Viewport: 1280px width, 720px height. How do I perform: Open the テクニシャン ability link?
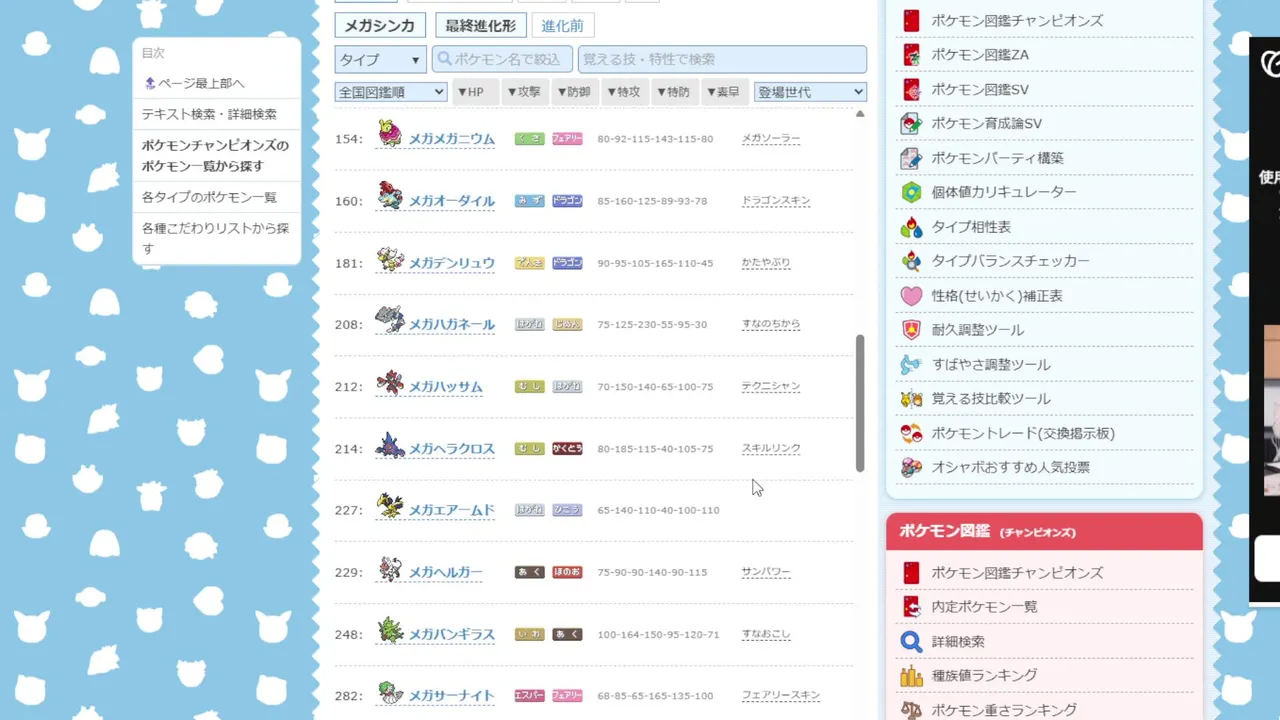coord(771,386)
